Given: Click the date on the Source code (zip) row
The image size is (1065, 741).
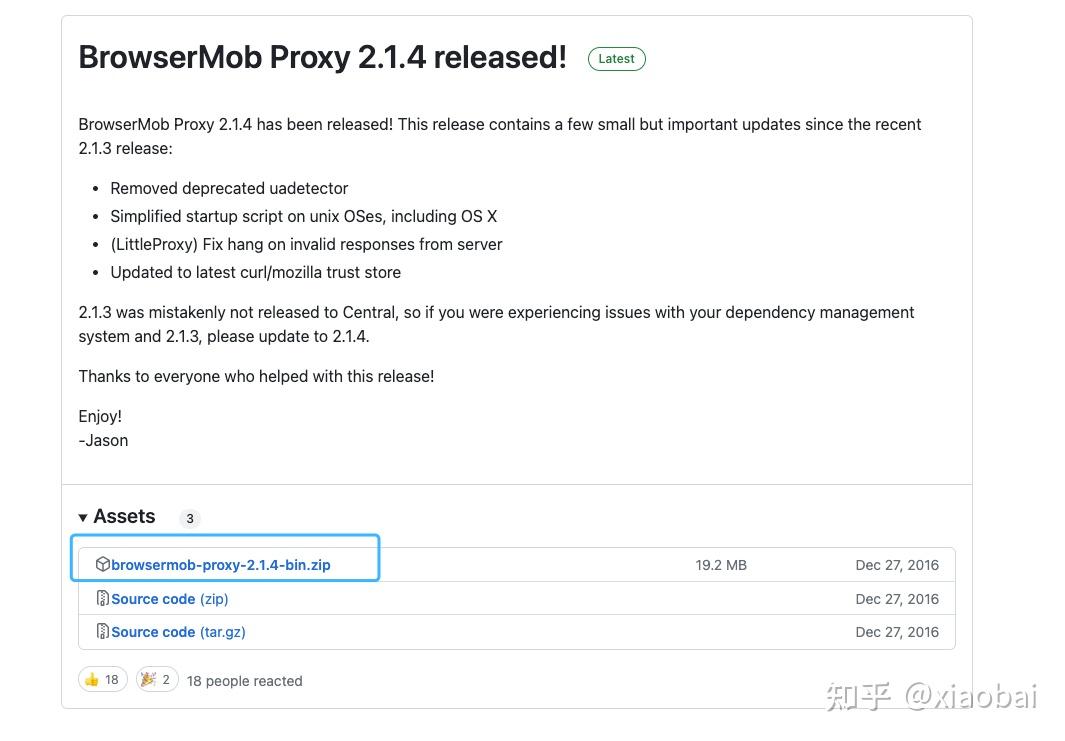Looking at the screenshot, I should pos(897,599).
